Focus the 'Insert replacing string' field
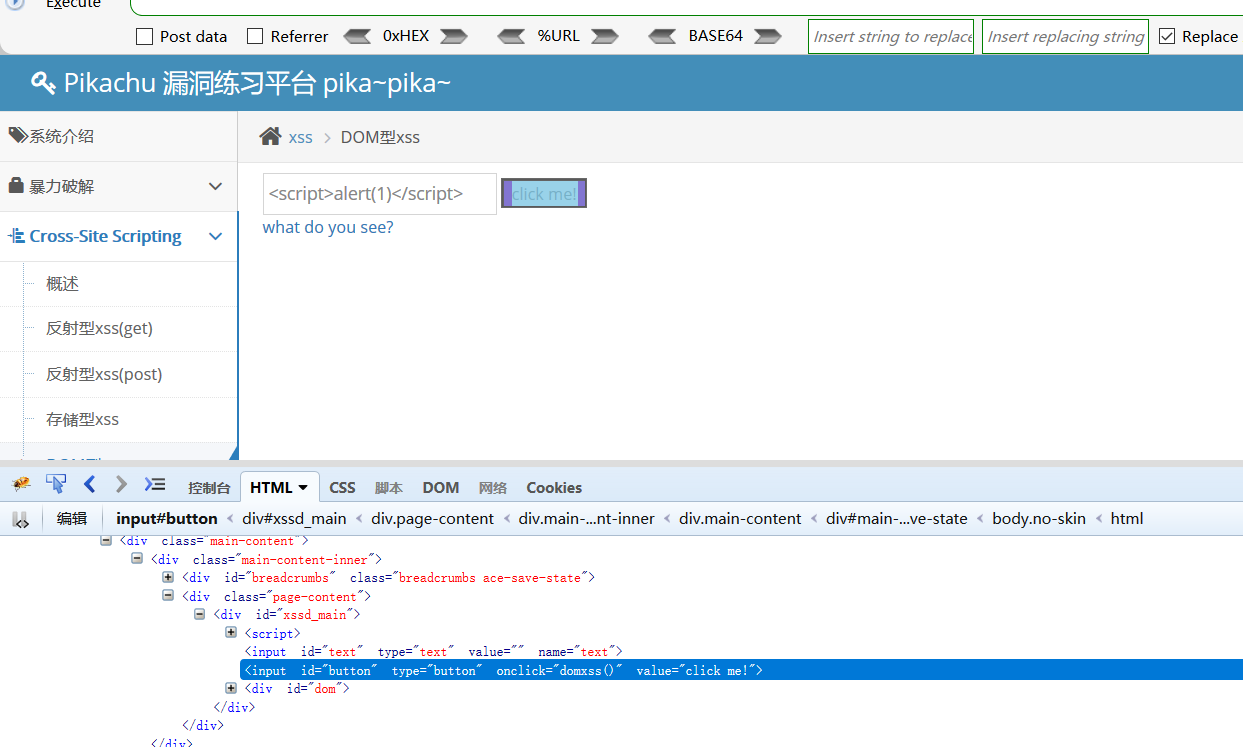 (x=1065, y=36)
